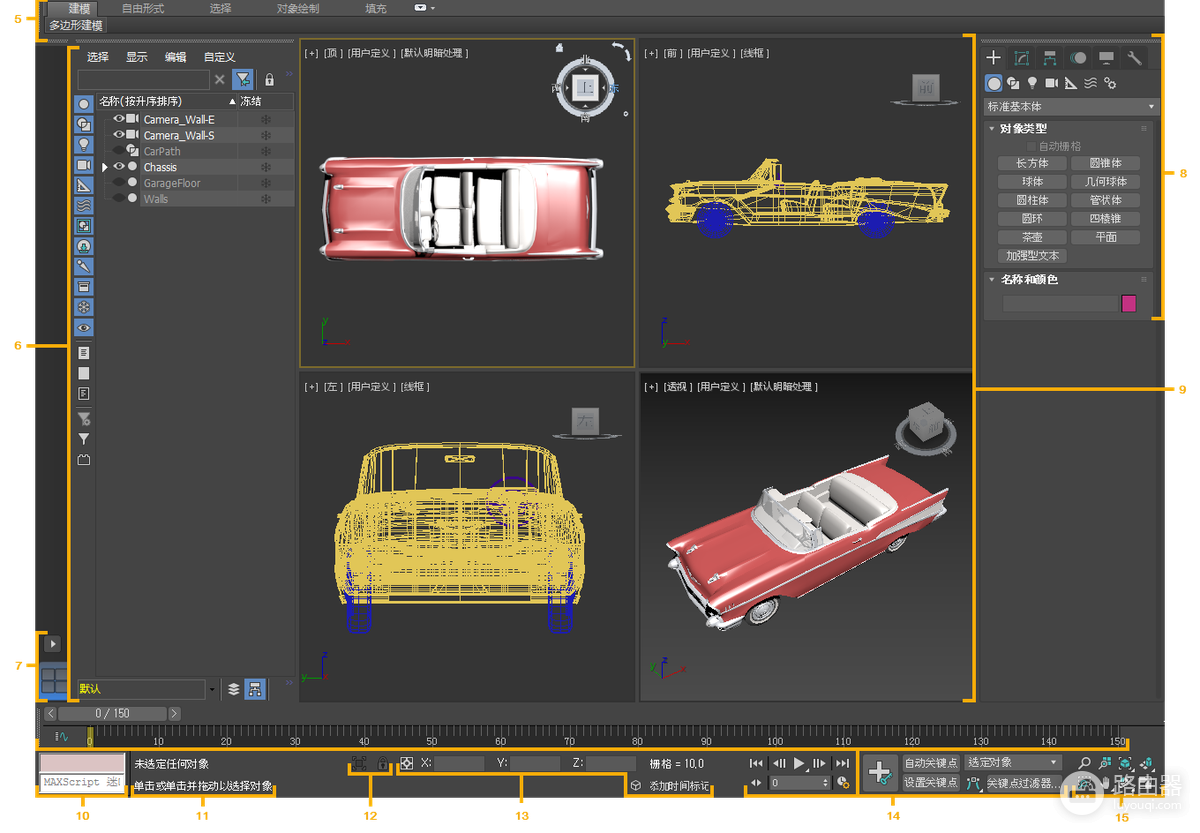
Task: Open the 选定对象 key filter dropdown
Action: pyautogui.click(x=1012, y=763)
